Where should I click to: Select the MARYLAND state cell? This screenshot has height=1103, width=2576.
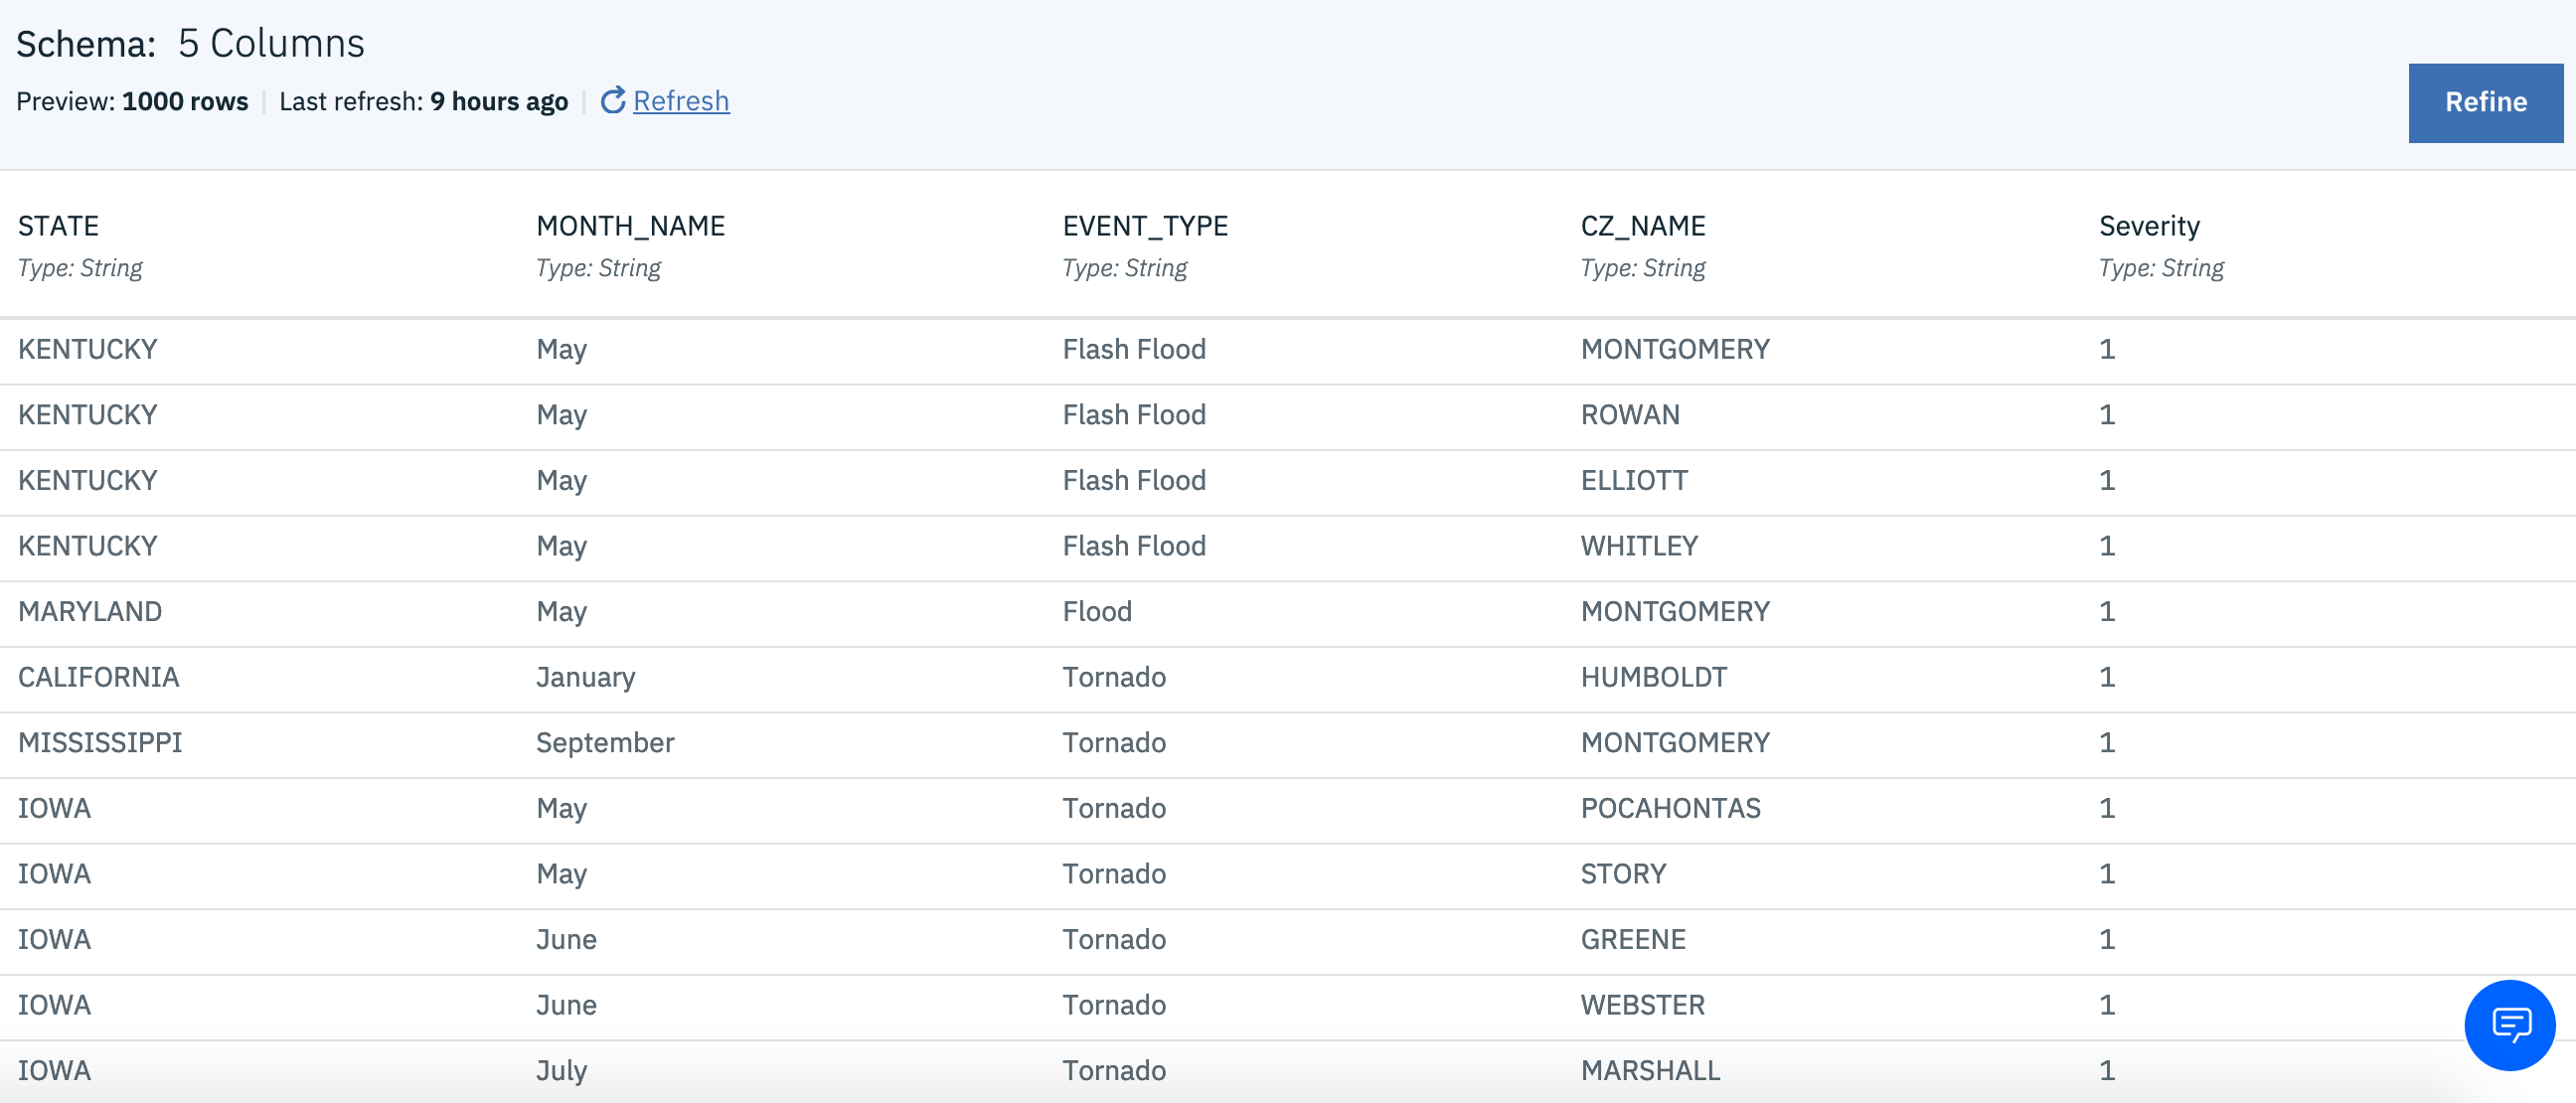click(x=90, y=611)
